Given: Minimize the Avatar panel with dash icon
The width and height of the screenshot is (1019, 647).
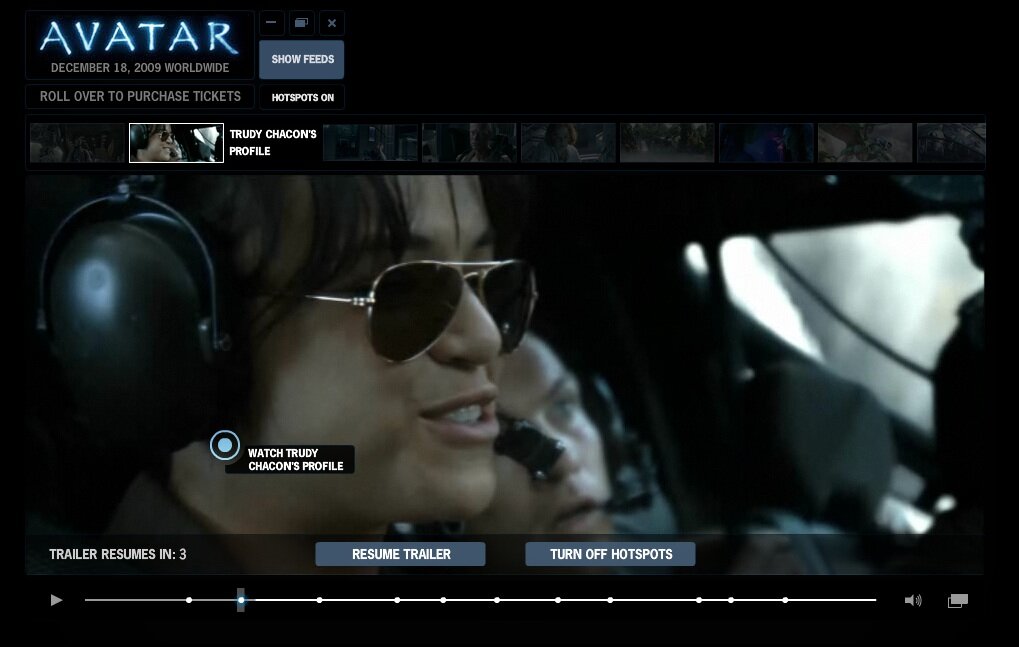Looking at the screenshot, I should coord(272,23).
